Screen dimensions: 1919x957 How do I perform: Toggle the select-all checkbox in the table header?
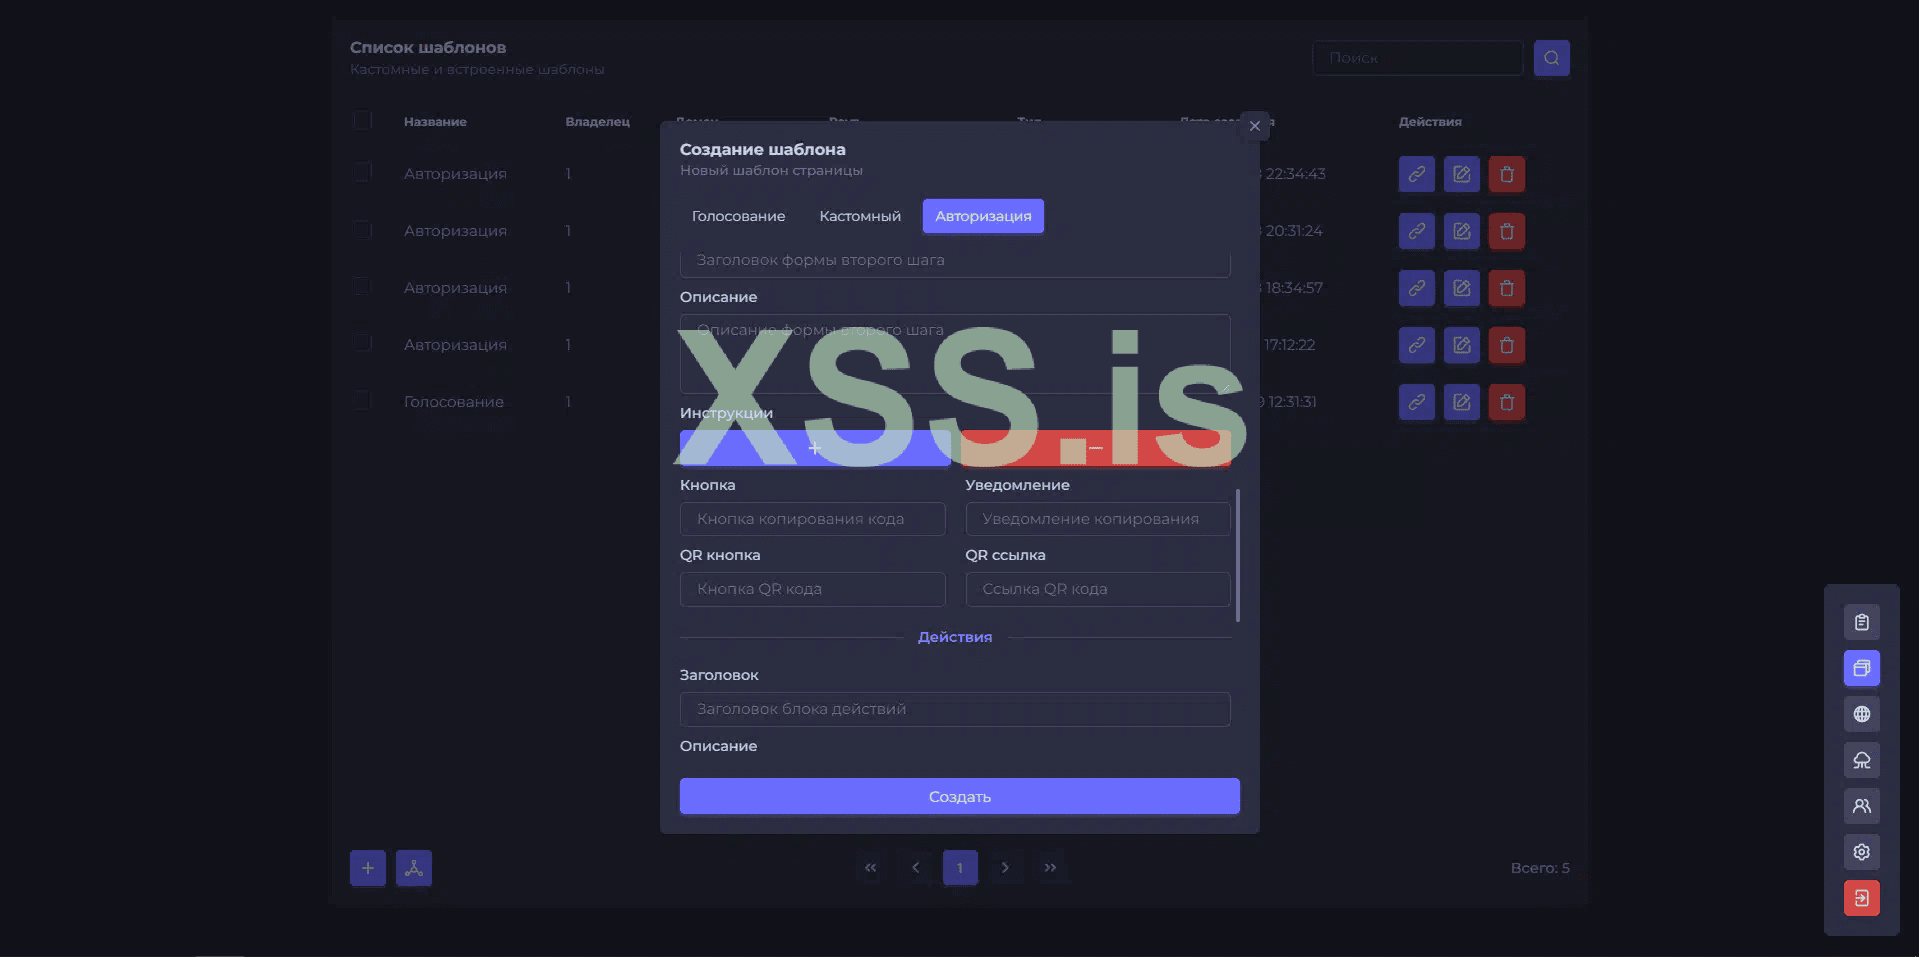362,120
